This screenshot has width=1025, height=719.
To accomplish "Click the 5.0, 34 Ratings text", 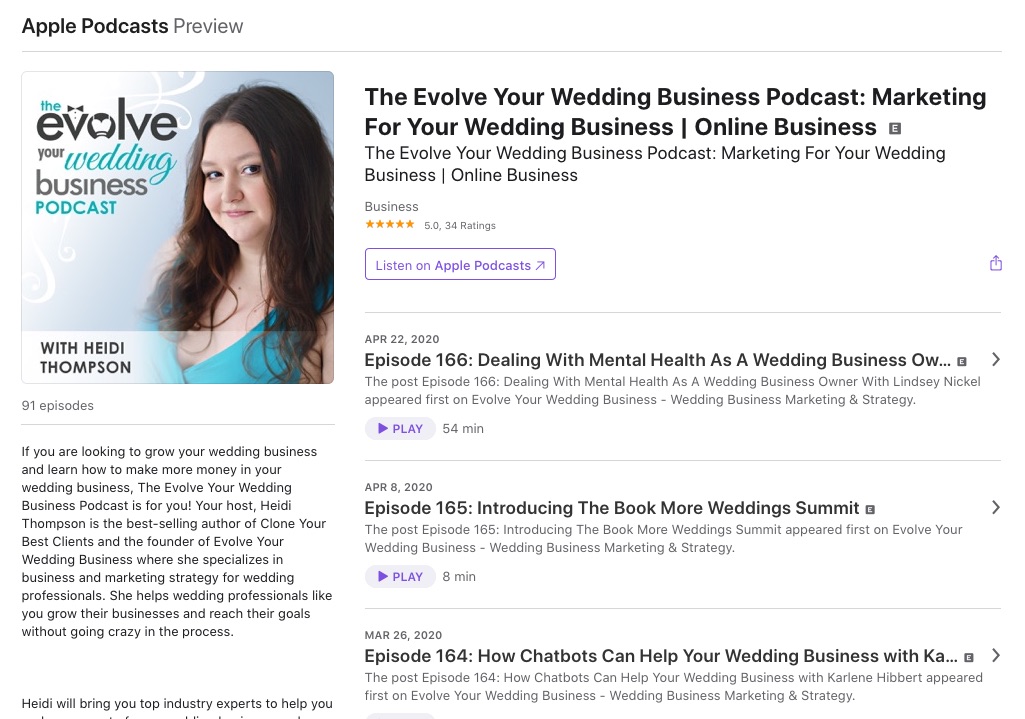I will pos(460,226).
